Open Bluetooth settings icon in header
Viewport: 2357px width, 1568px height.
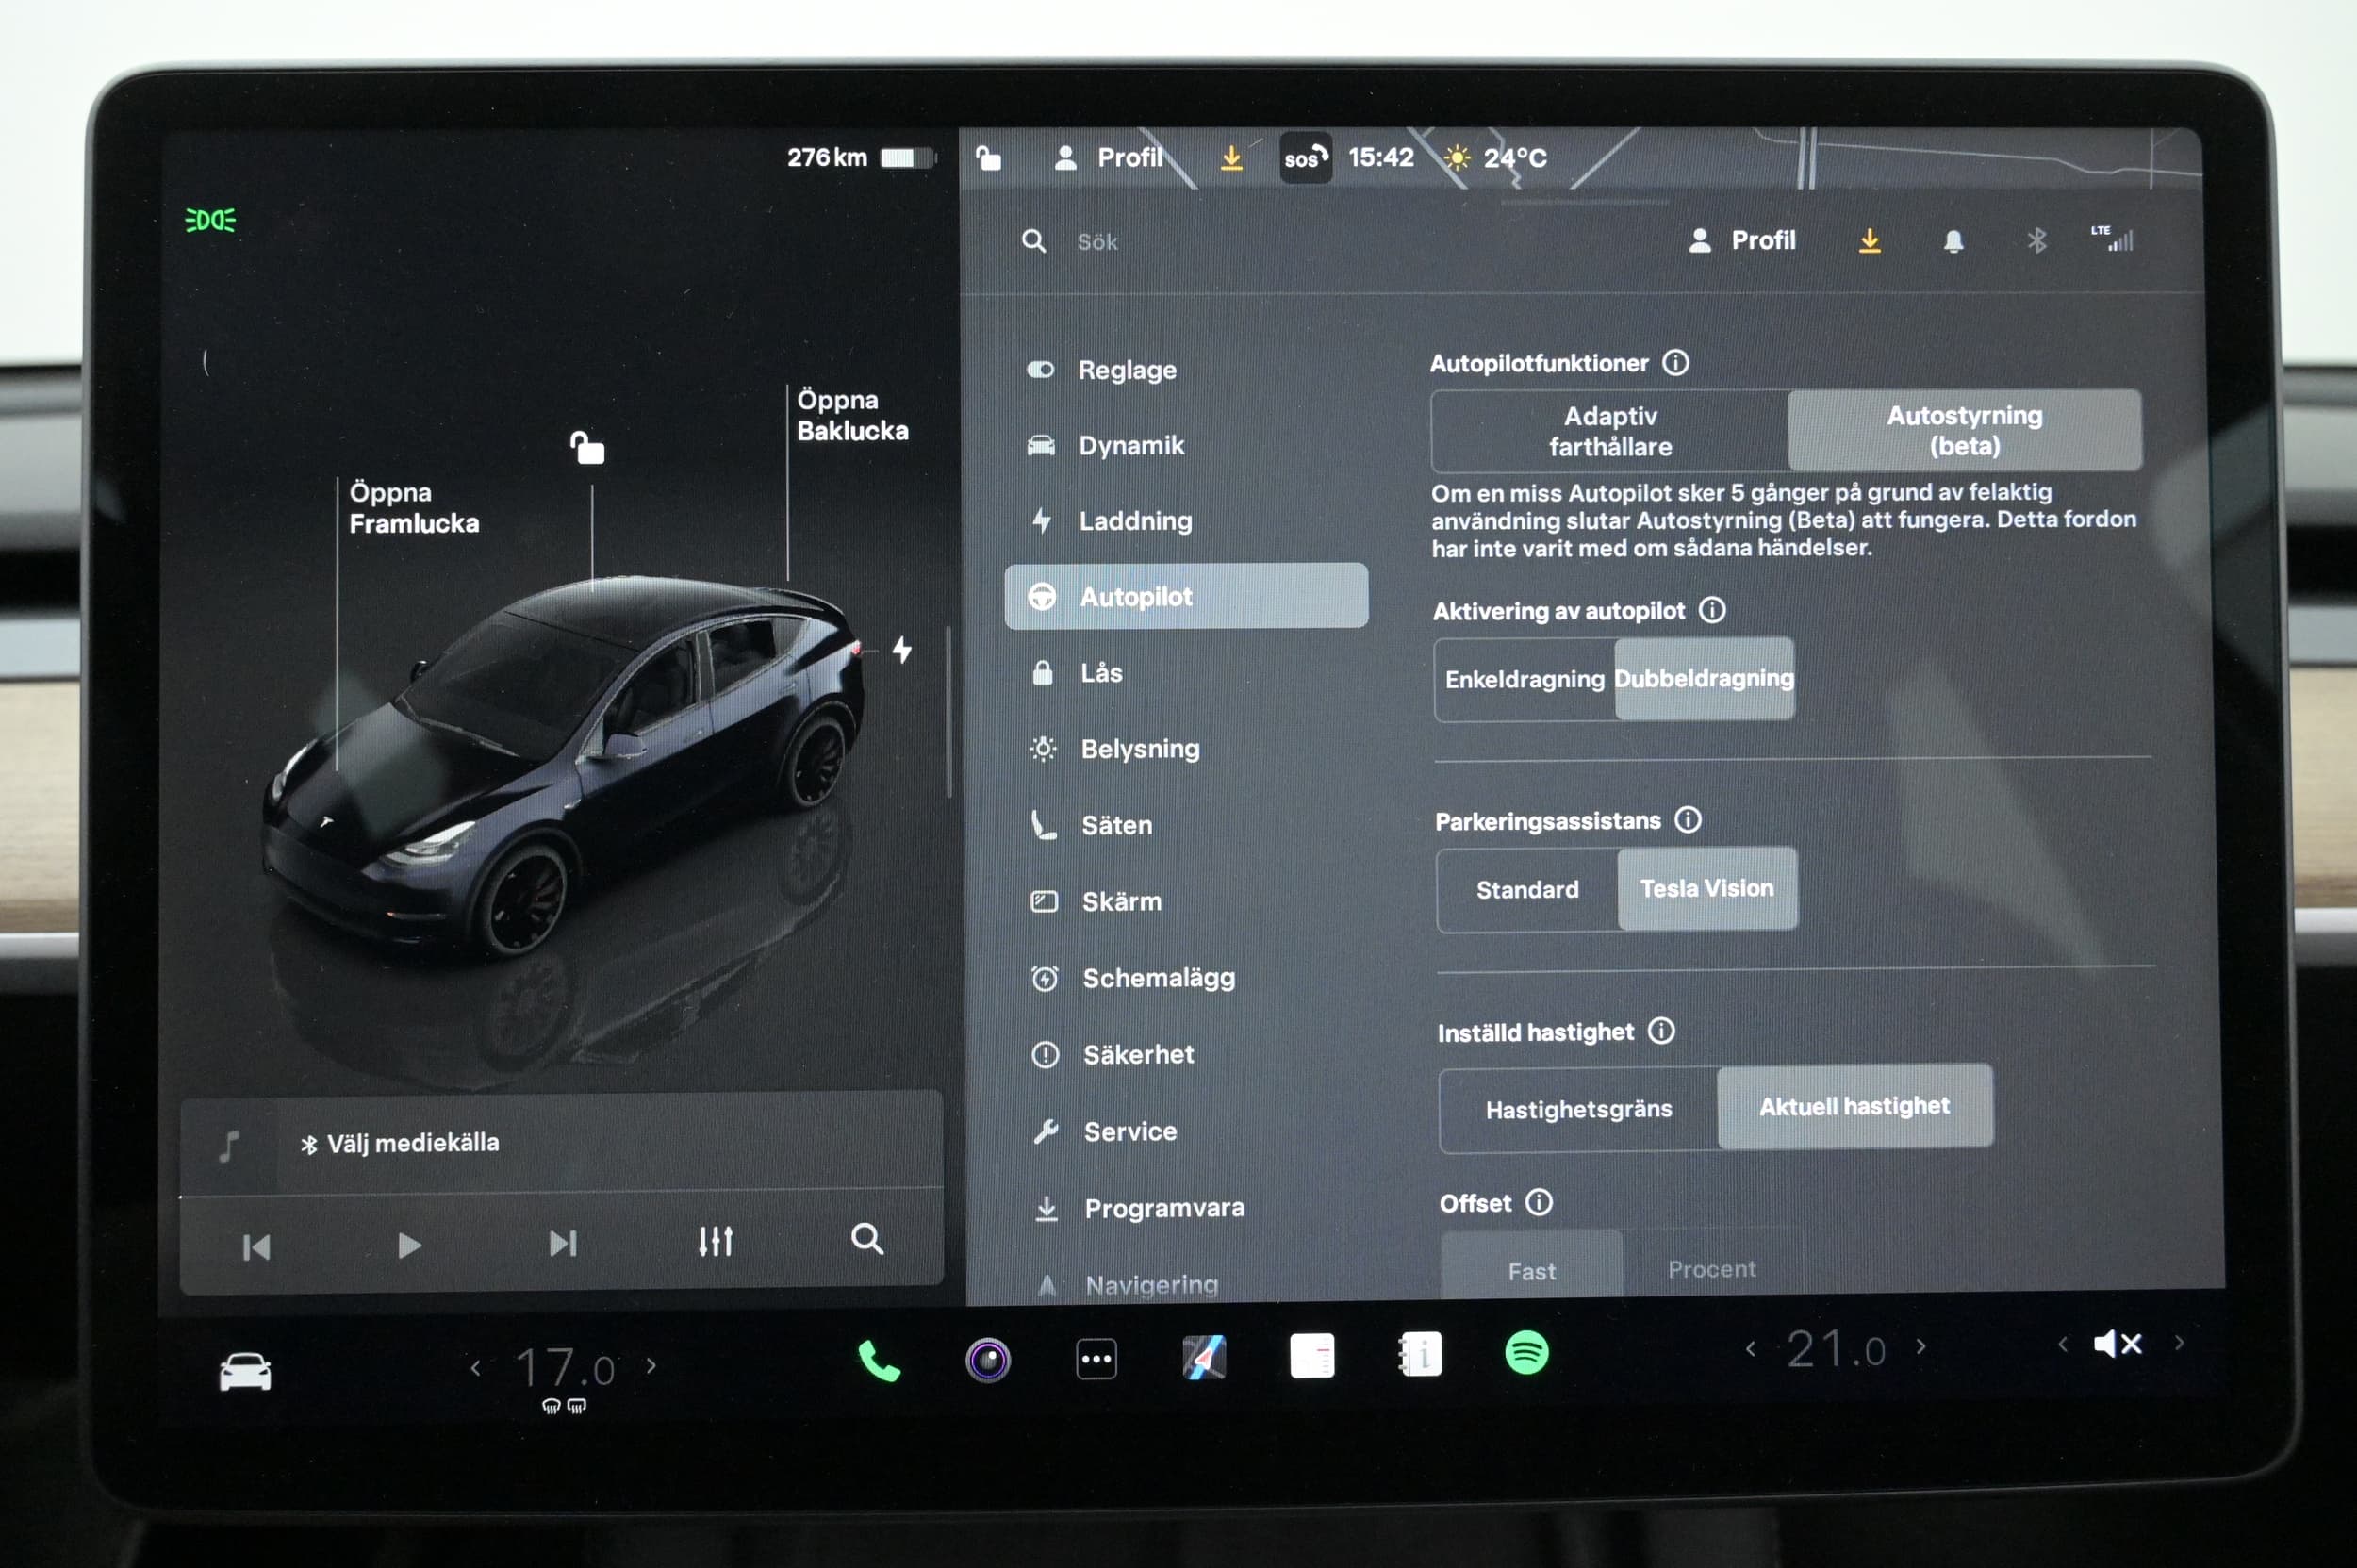[2037, 241]
